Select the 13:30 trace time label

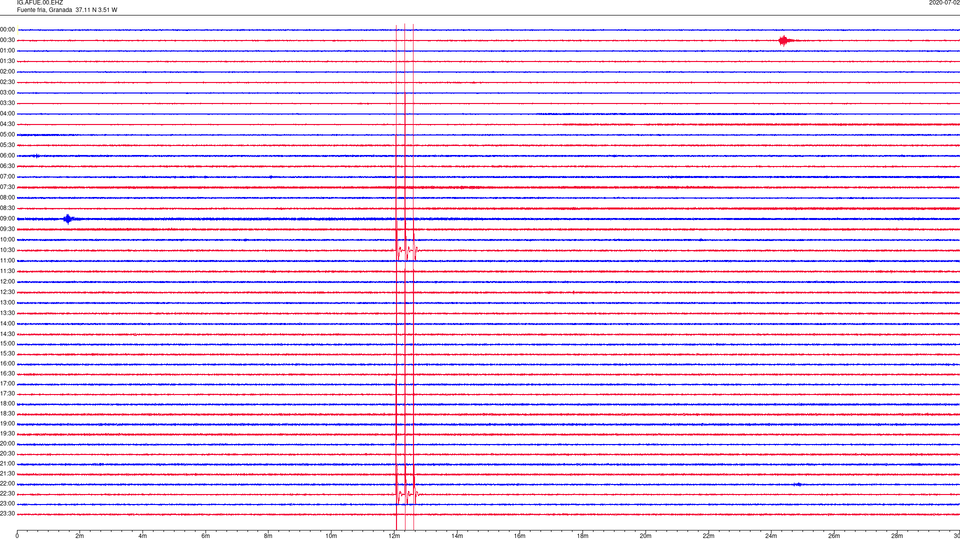[x=7, y=313]
